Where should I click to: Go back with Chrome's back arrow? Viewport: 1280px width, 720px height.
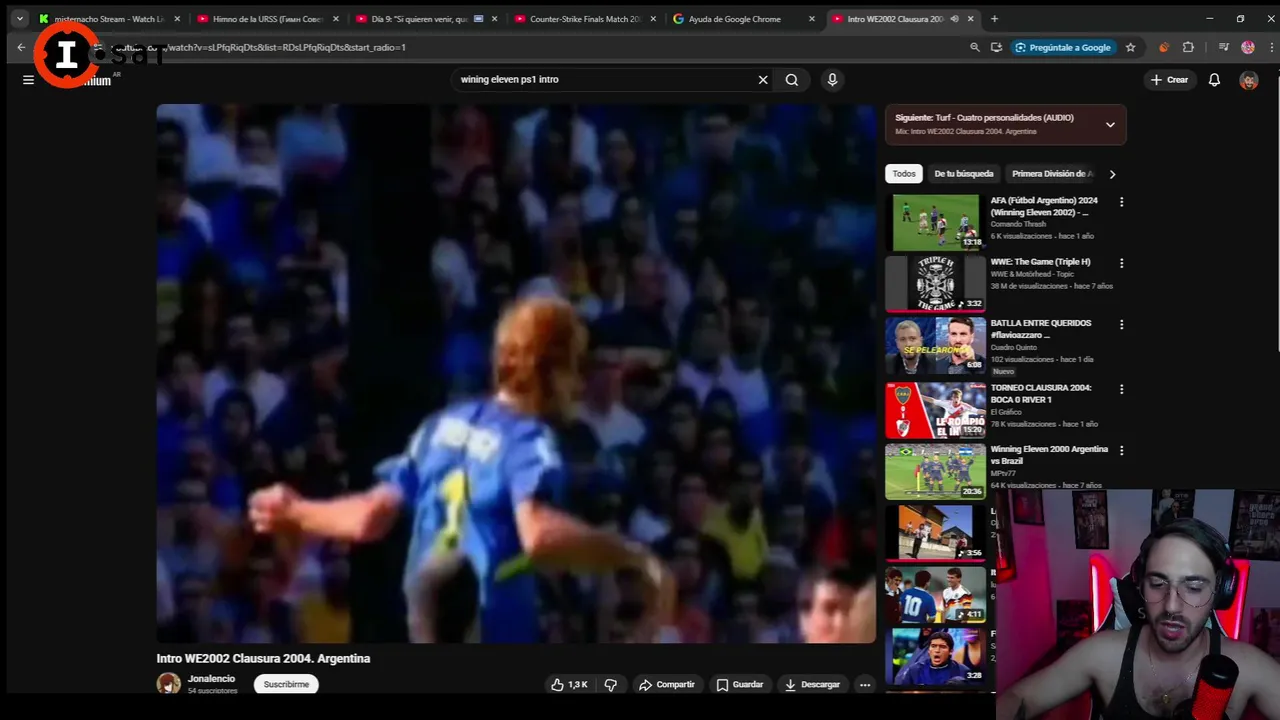pos(21,47)
